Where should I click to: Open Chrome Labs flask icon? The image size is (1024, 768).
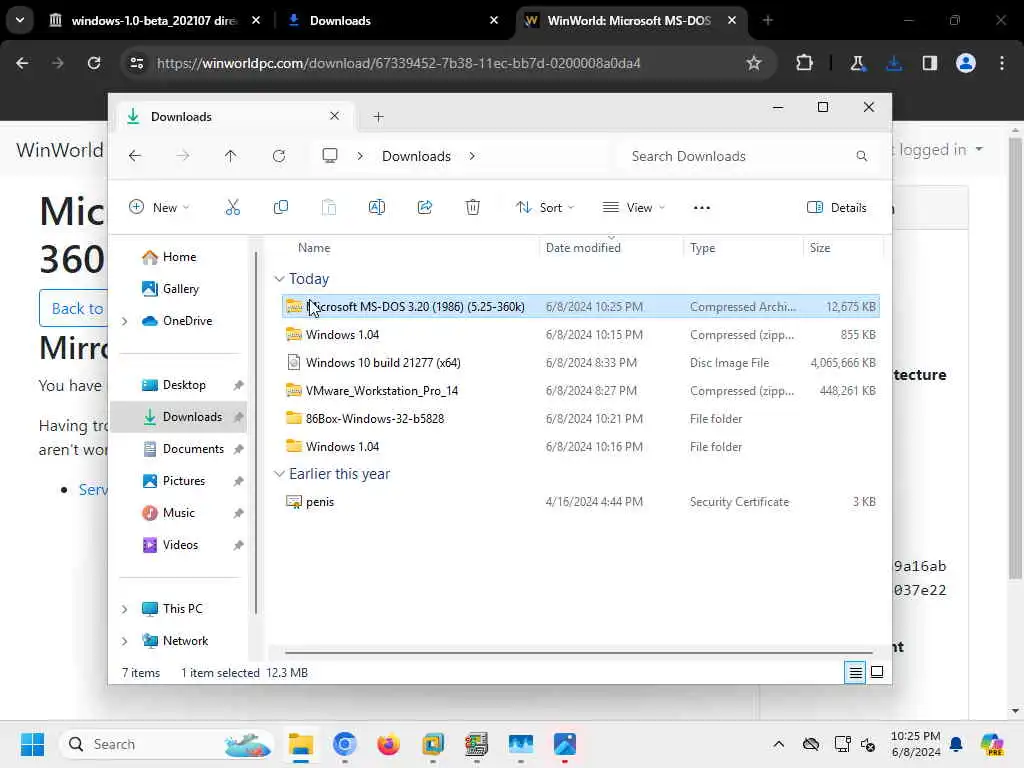pyautogui.click(x=857, y=63)
